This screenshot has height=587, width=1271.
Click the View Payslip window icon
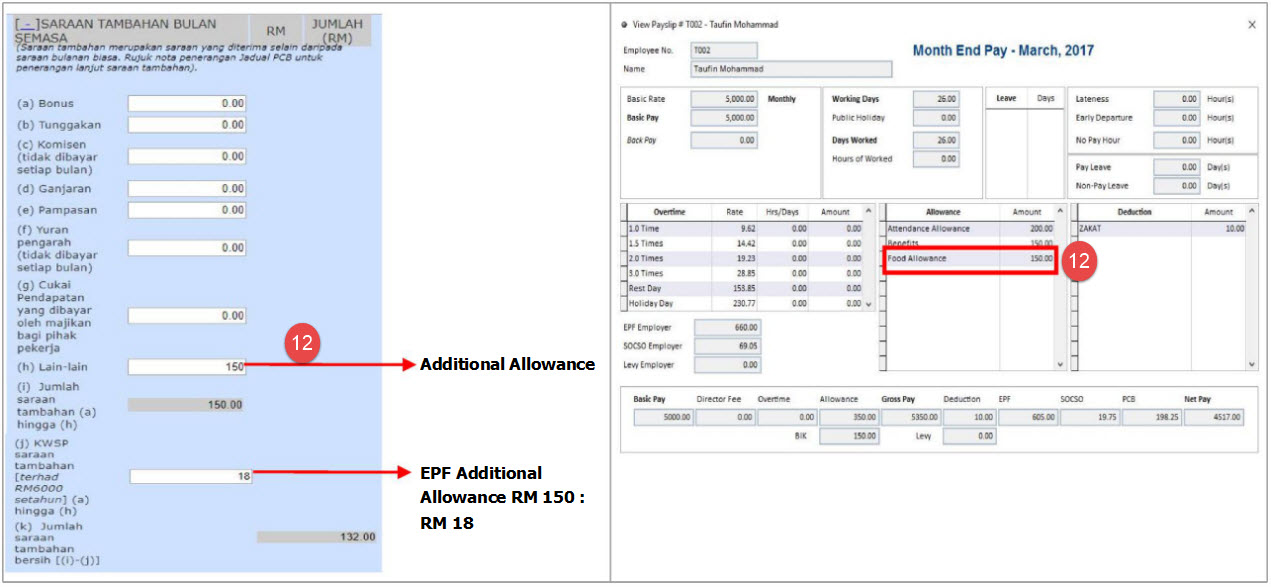tap(625, 25)
